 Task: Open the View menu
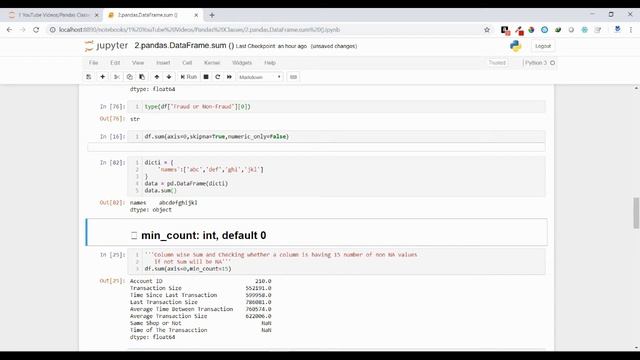pyautogui.click(x=138, y=62)
